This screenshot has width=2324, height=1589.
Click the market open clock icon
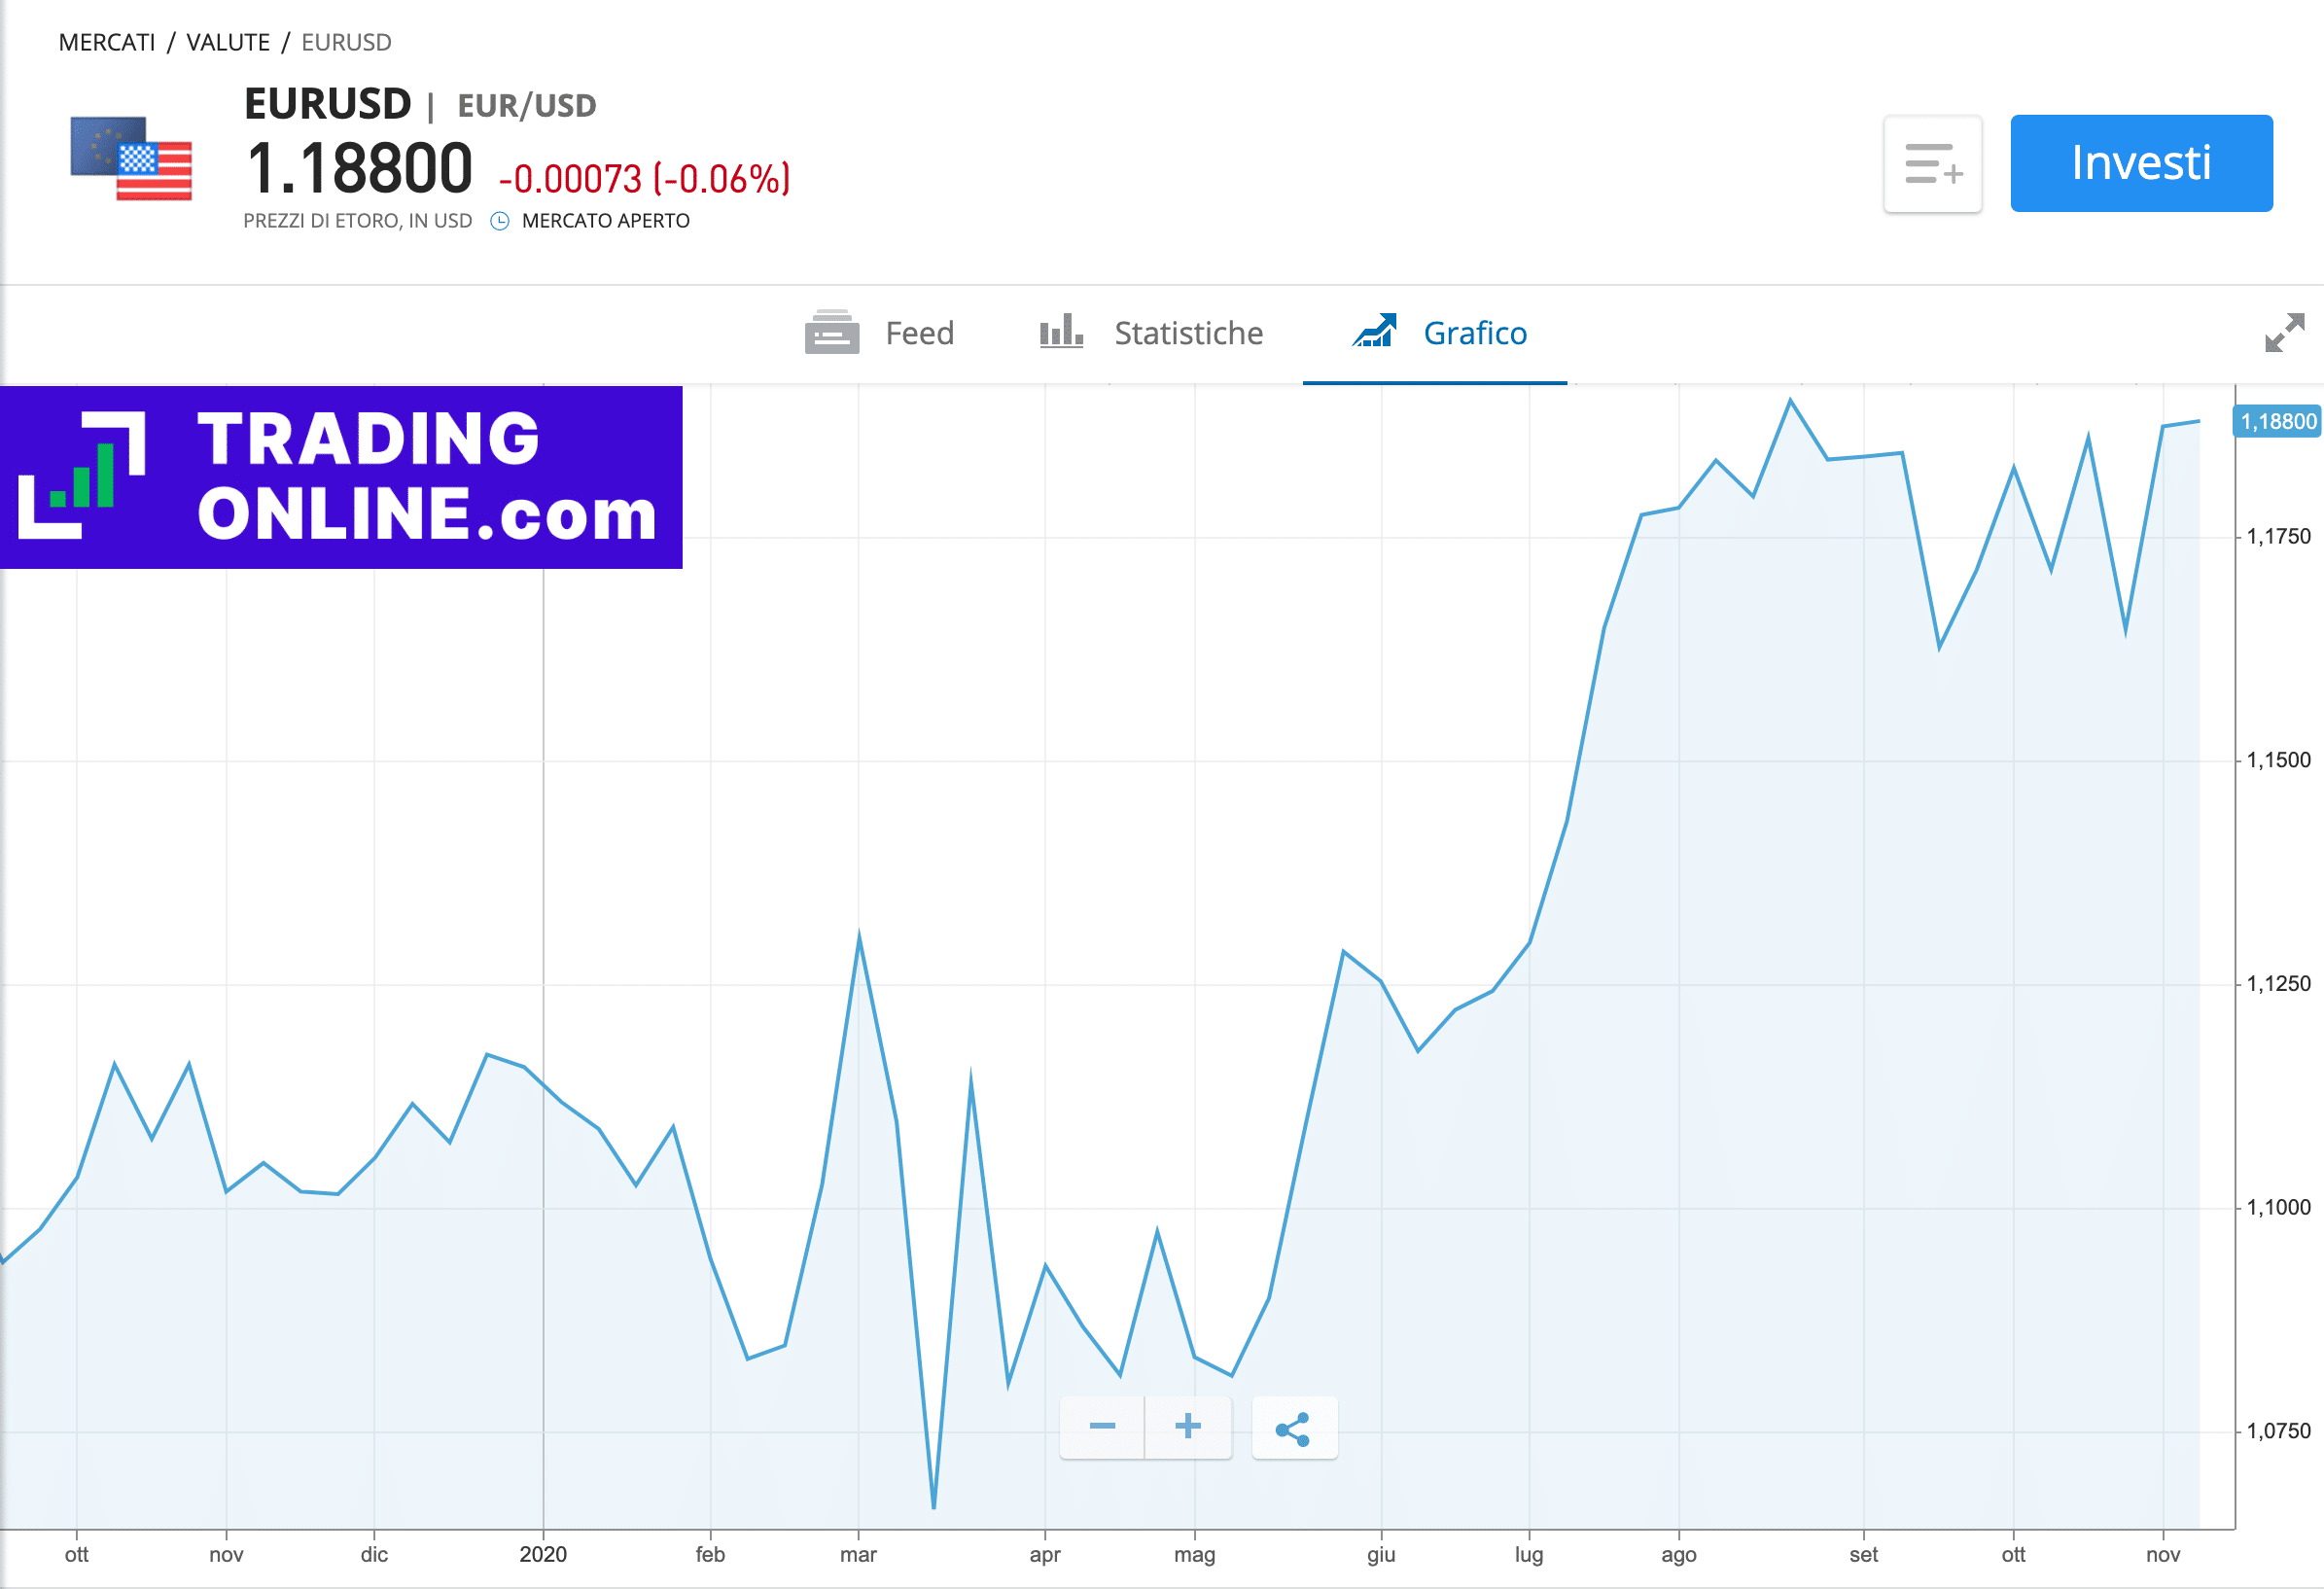(500, 221)
